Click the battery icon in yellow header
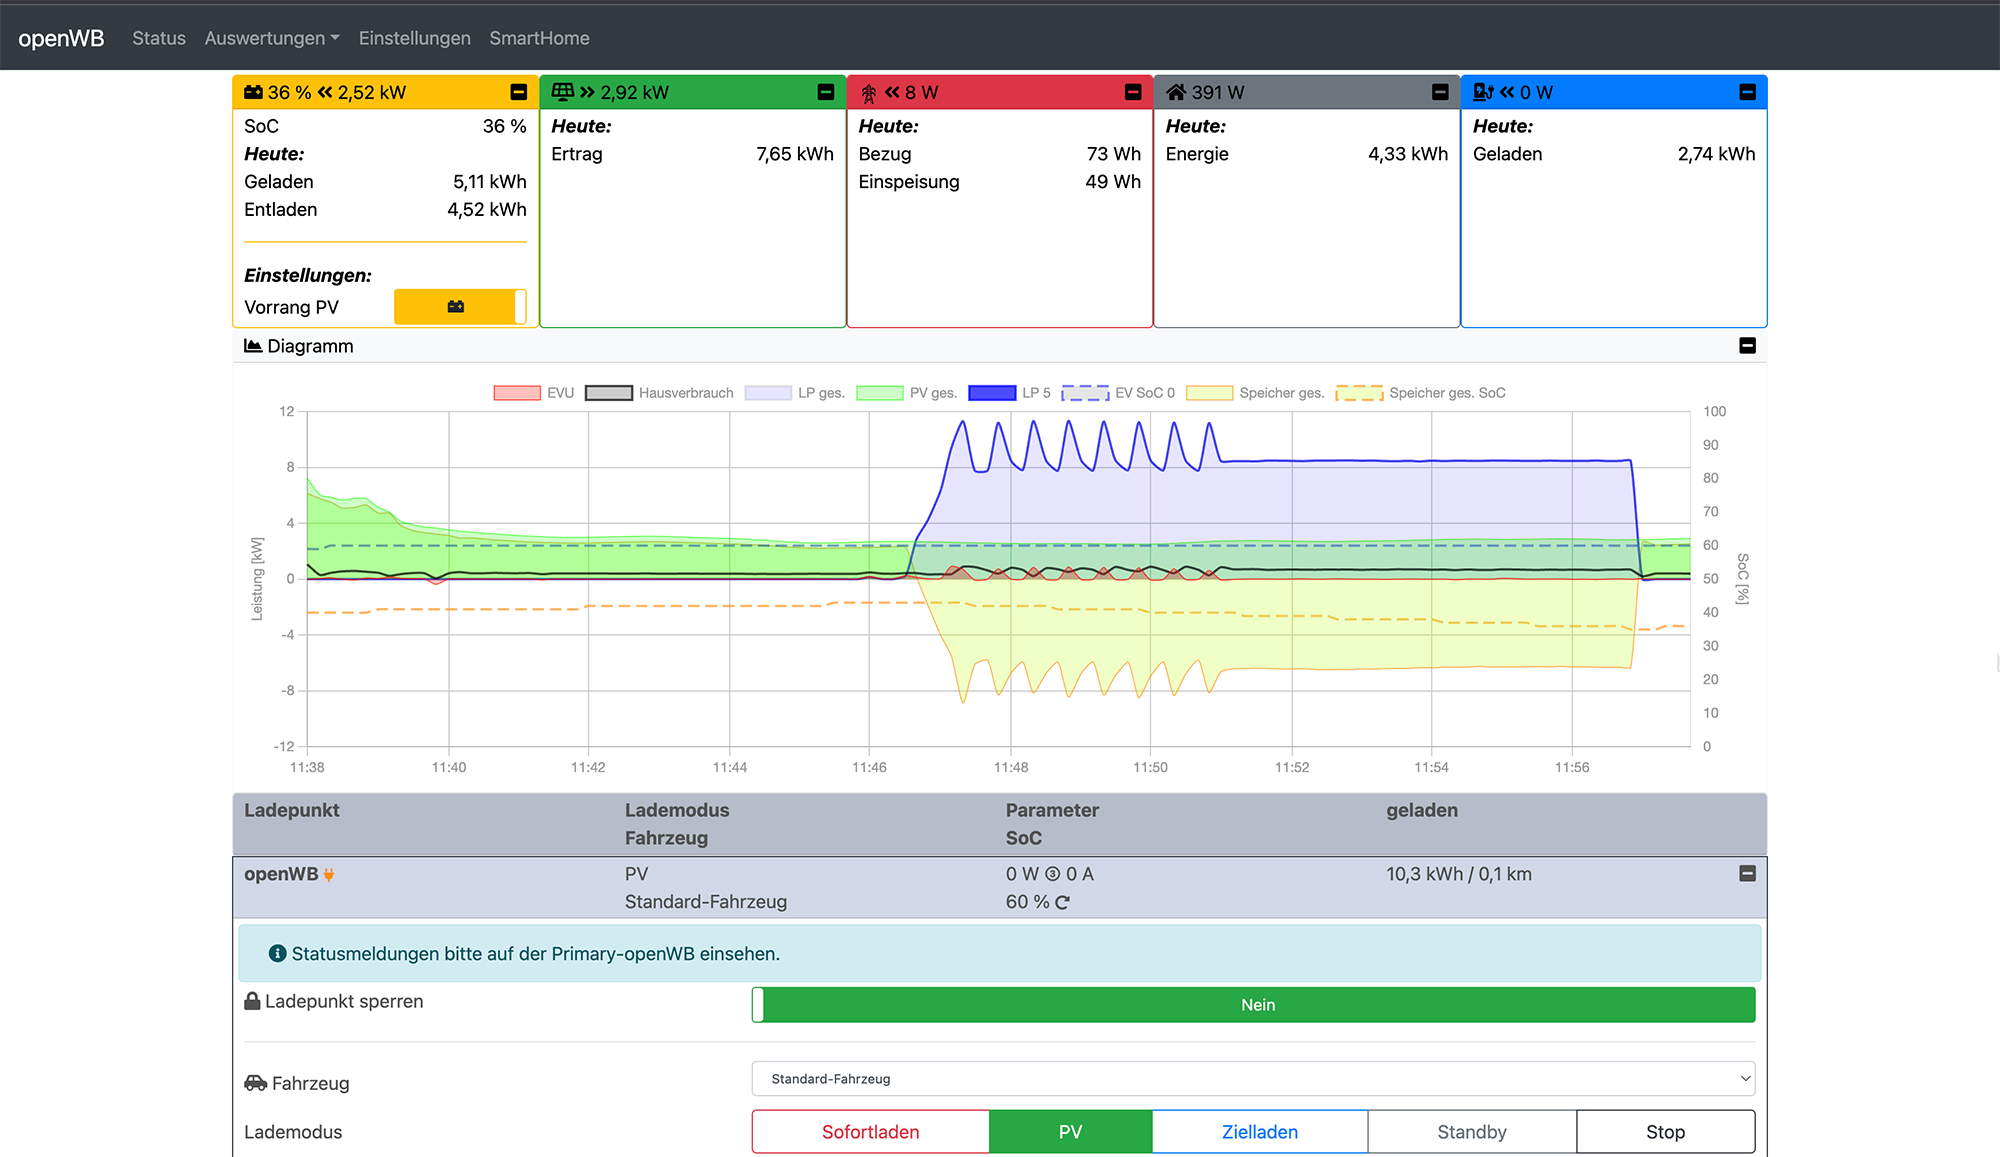Screen dimensions: 2000x1157 pyautogui.click(x=253, y=92)
